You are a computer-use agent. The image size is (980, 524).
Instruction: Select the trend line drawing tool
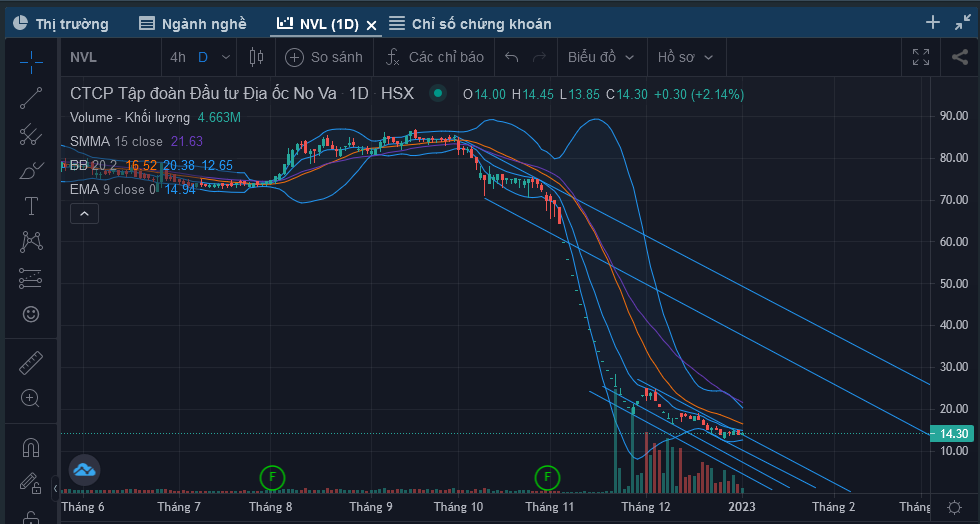pyautogui.click(x=31, y=98)
